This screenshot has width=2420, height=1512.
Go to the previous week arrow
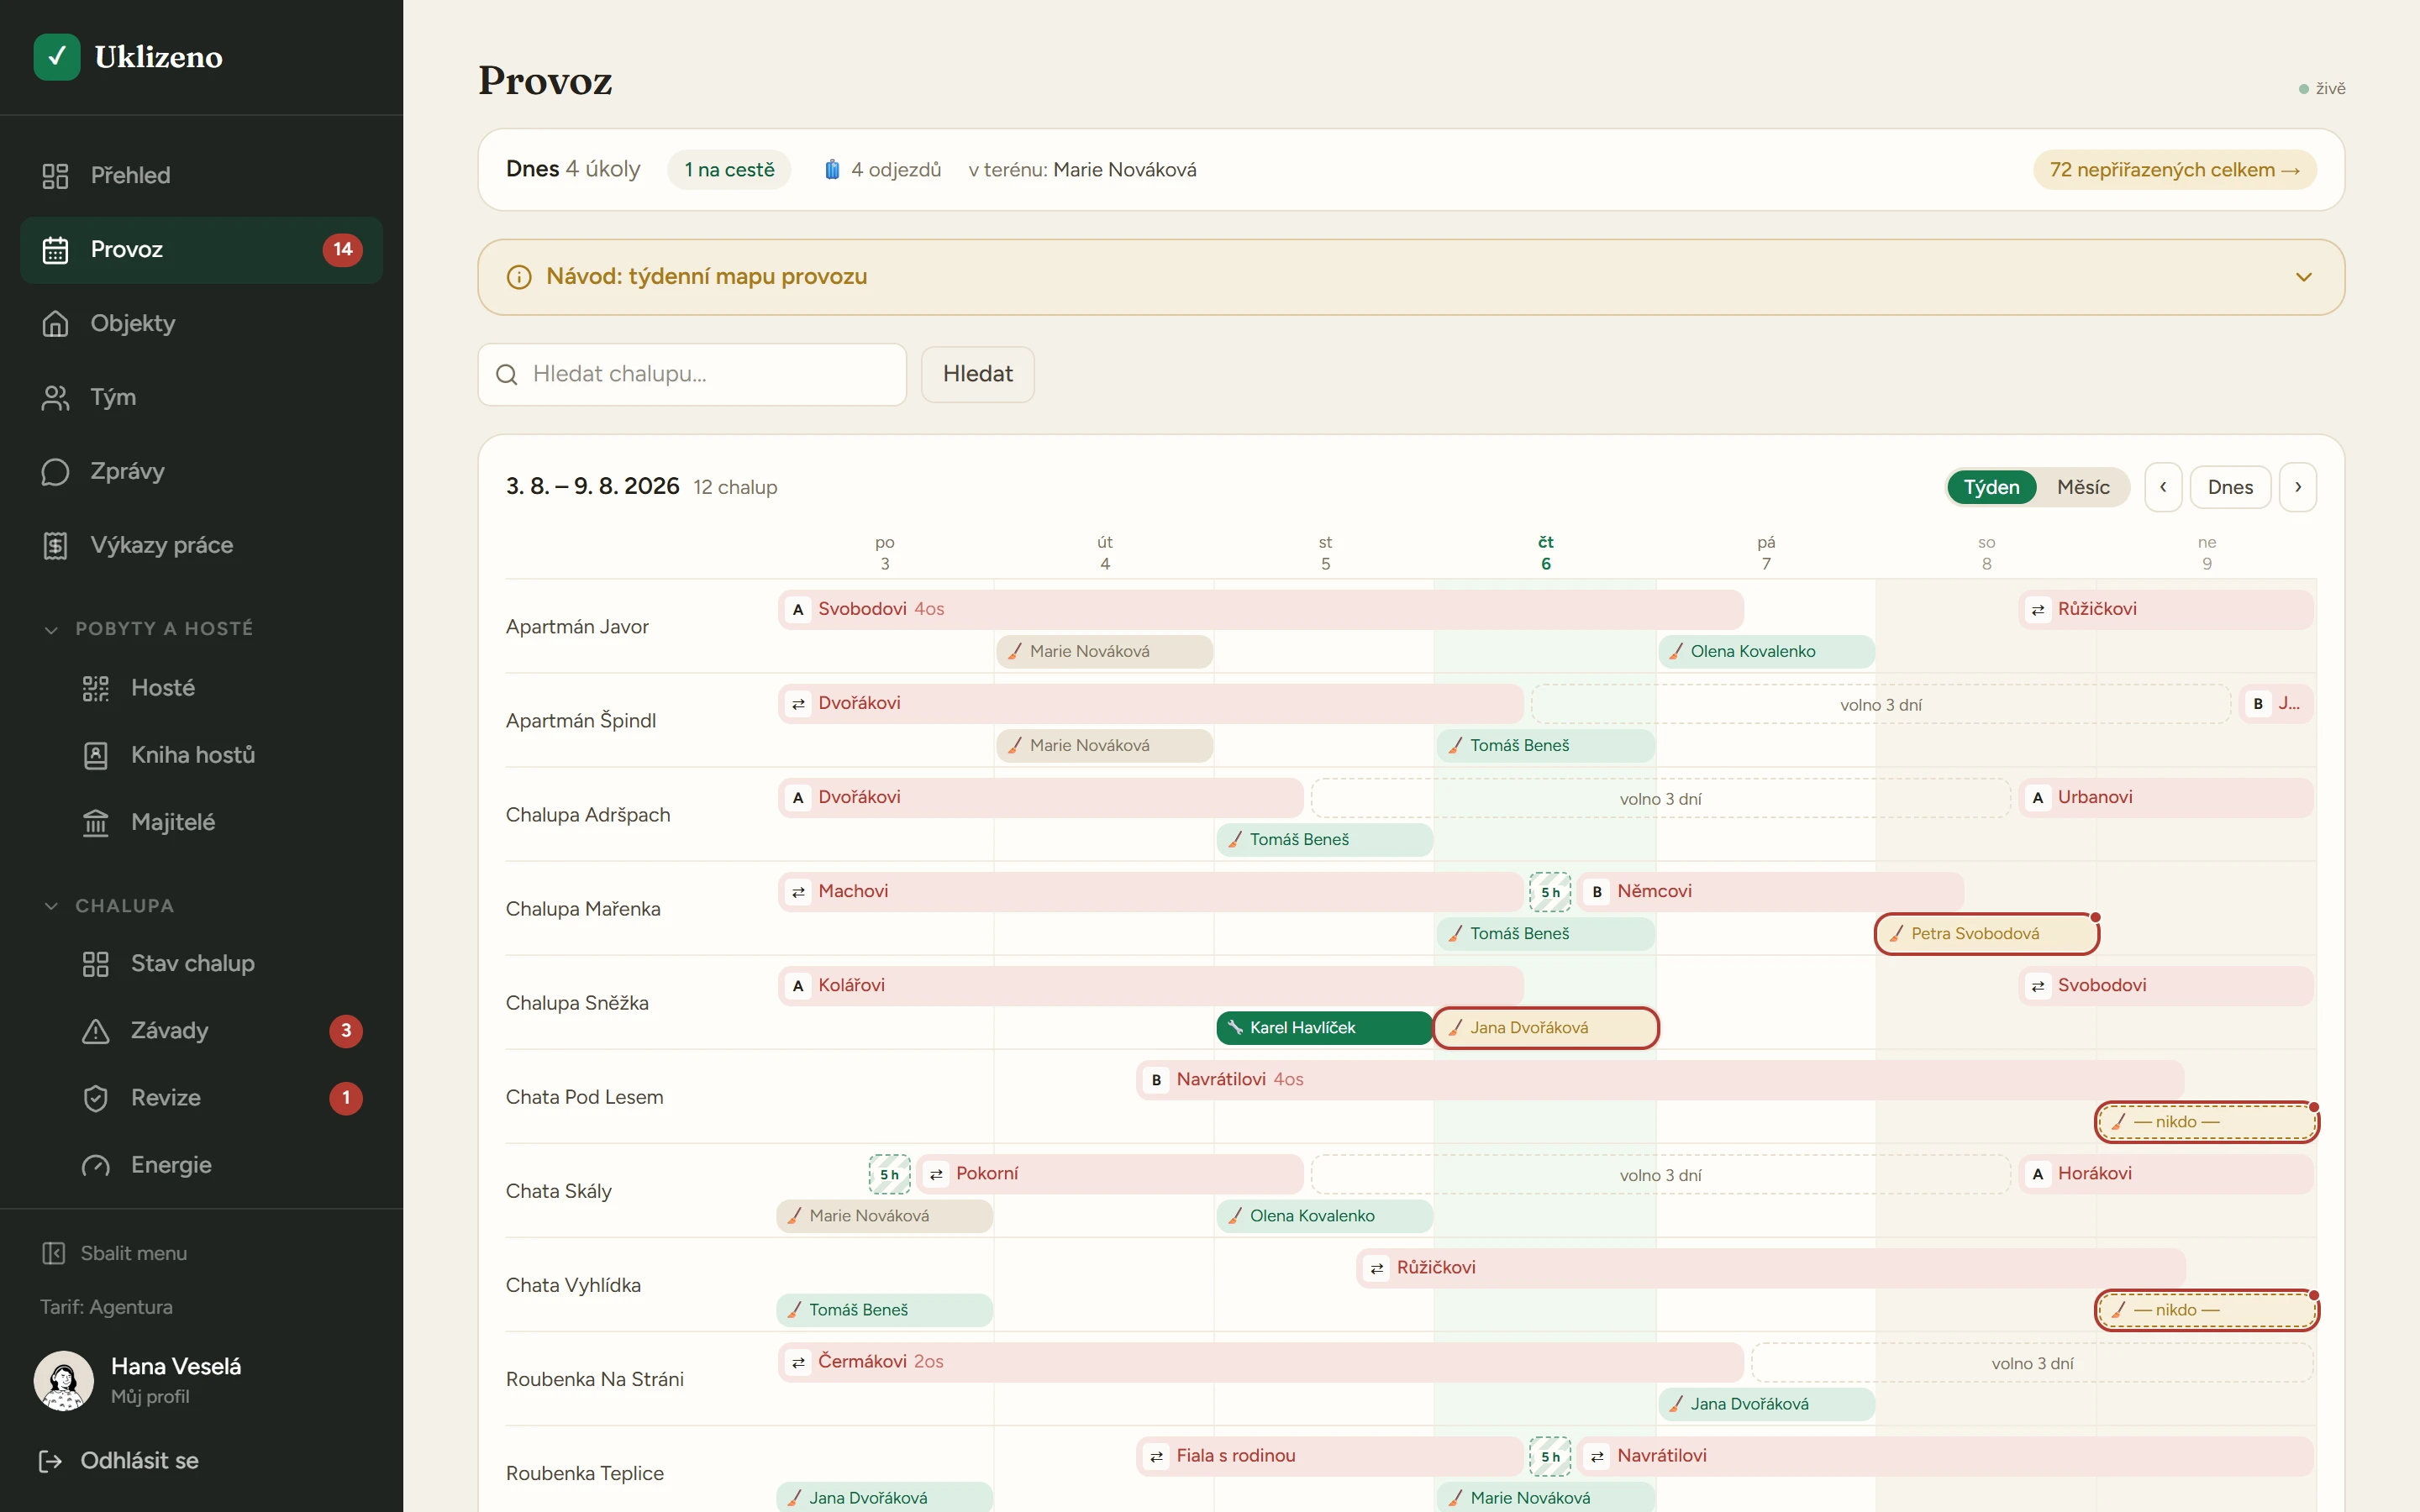pyautogui.click(x=2163, y=487)
